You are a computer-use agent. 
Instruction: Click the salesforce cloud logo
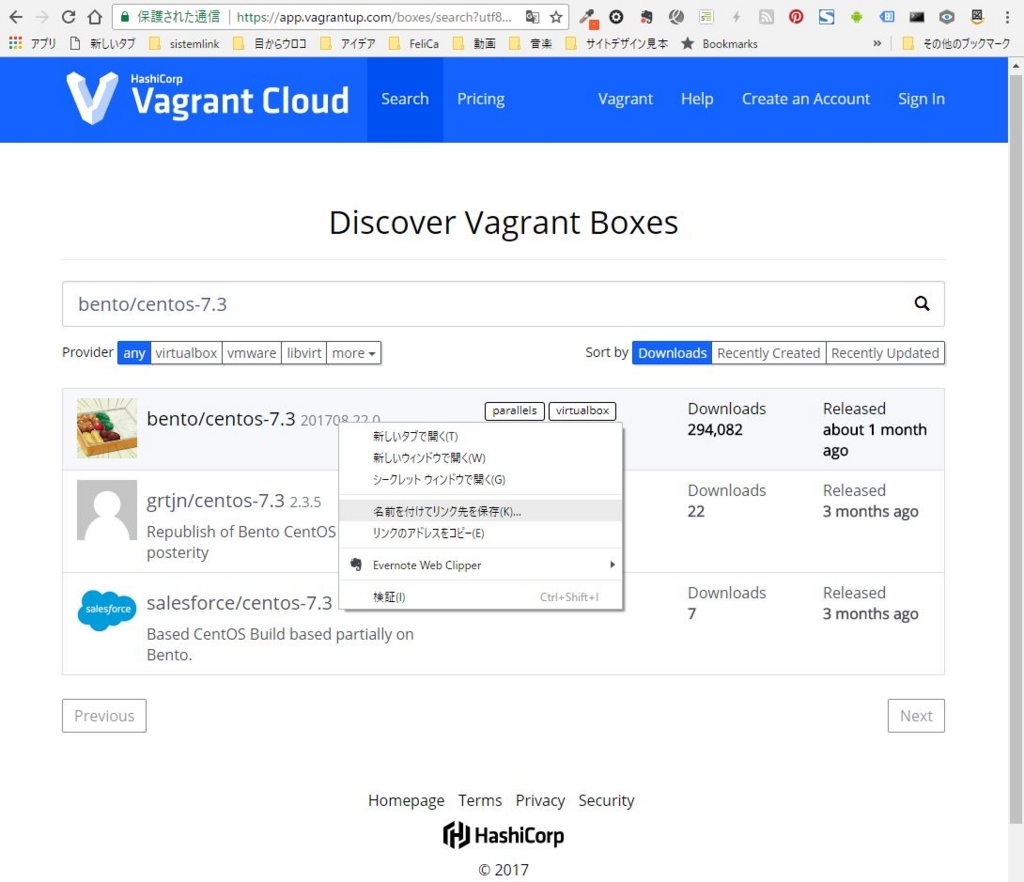(107, 610)
